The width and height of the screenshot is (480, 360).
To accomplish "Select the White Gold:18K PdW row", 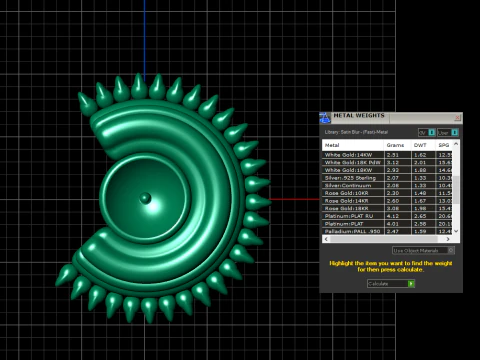I will point(387,162).
